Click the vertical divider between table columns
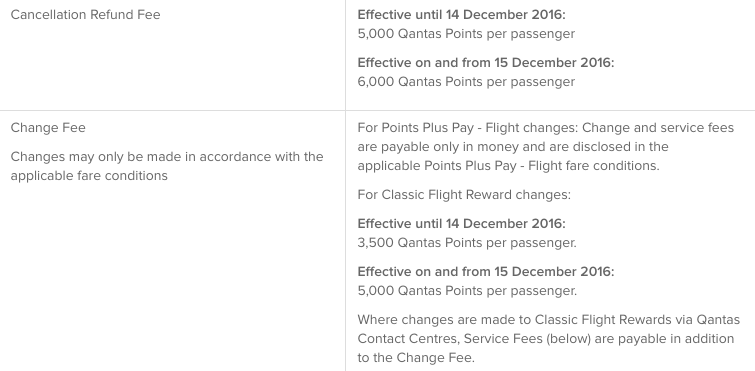The height and width of the screenshot is (371, 755). 345,185
